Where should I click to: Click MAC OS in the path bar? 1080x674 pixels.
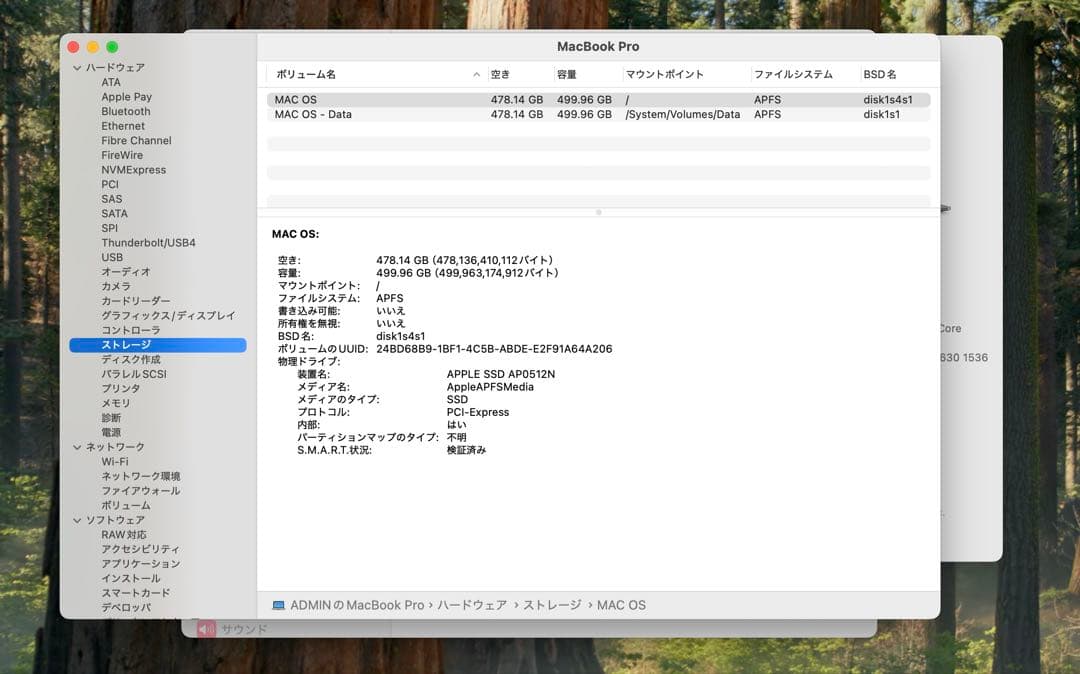coord(621,605)
